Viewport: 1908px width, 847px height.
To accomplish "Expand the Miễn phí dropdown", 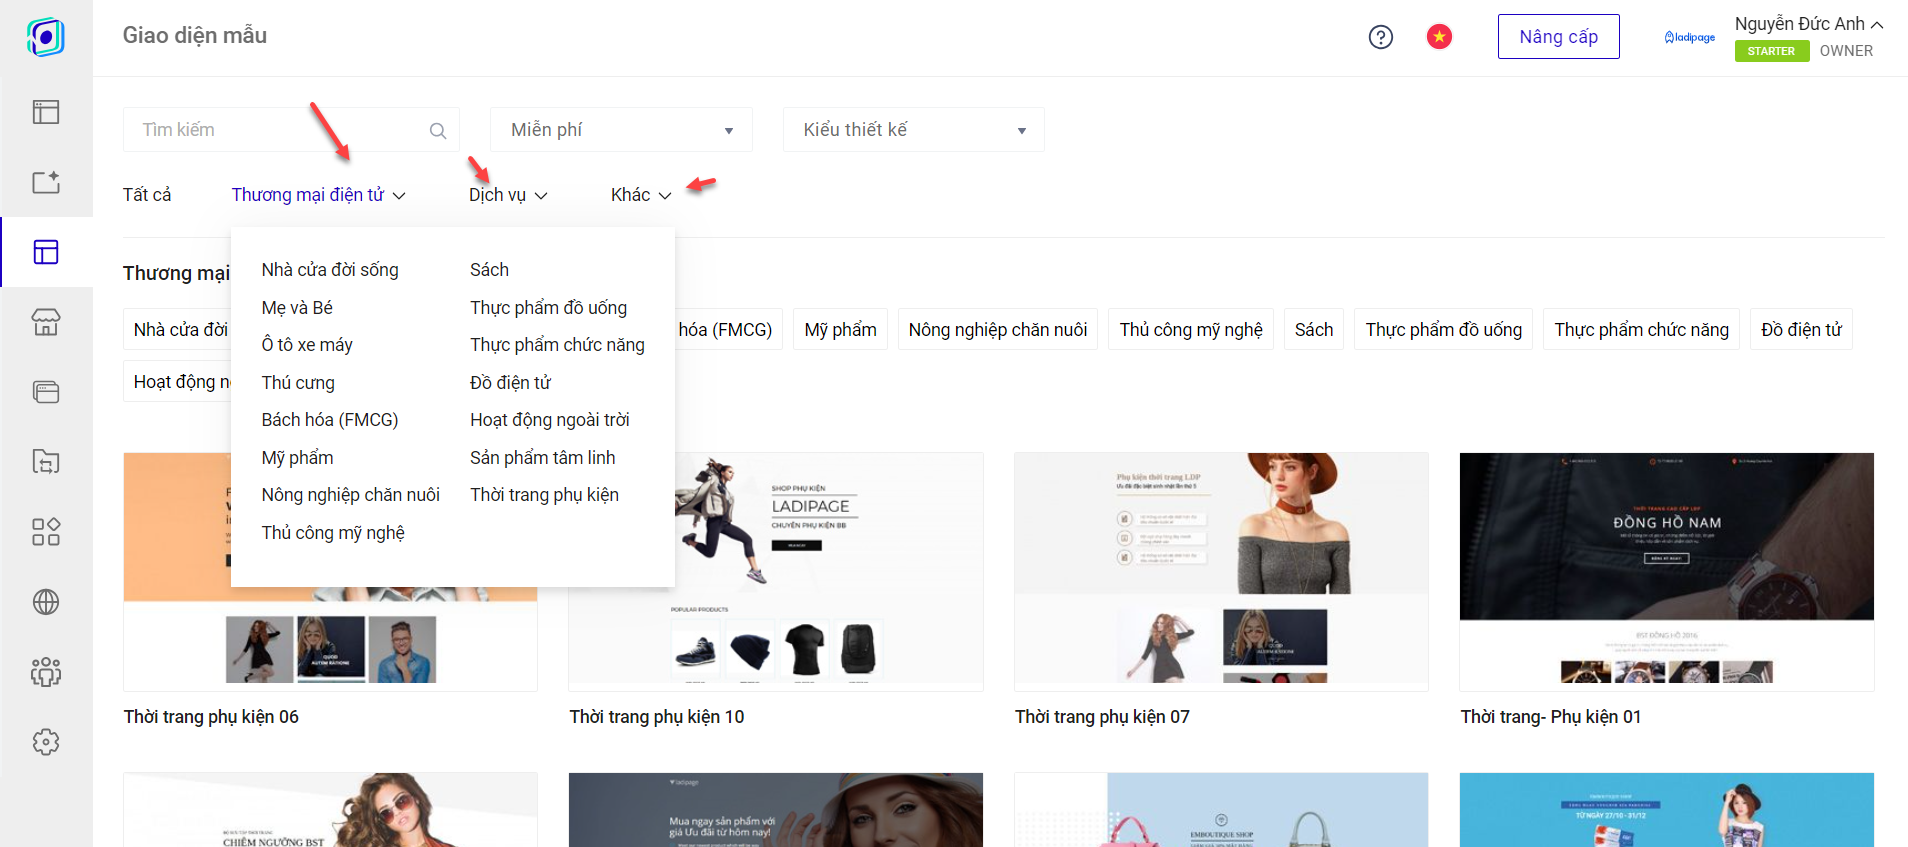I will [621, 130].
